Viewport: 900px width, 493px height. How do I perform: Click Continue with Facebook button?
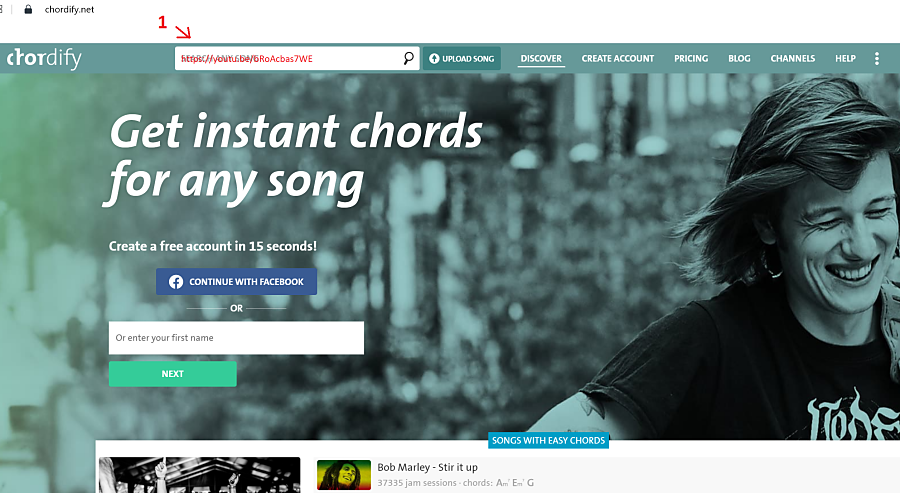pos(236,282)
